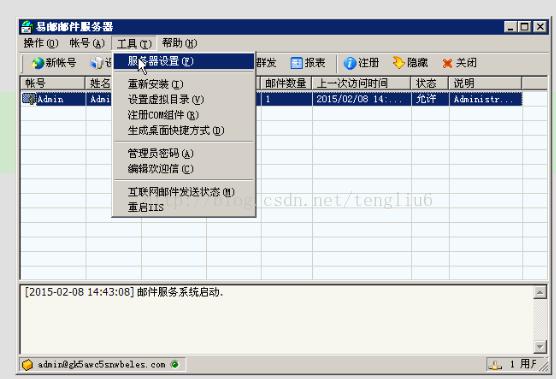The width and height of the screenshot is (556, 379).
Task: Click the mail count cell showing 1
Action: click(x=287, y=99)
